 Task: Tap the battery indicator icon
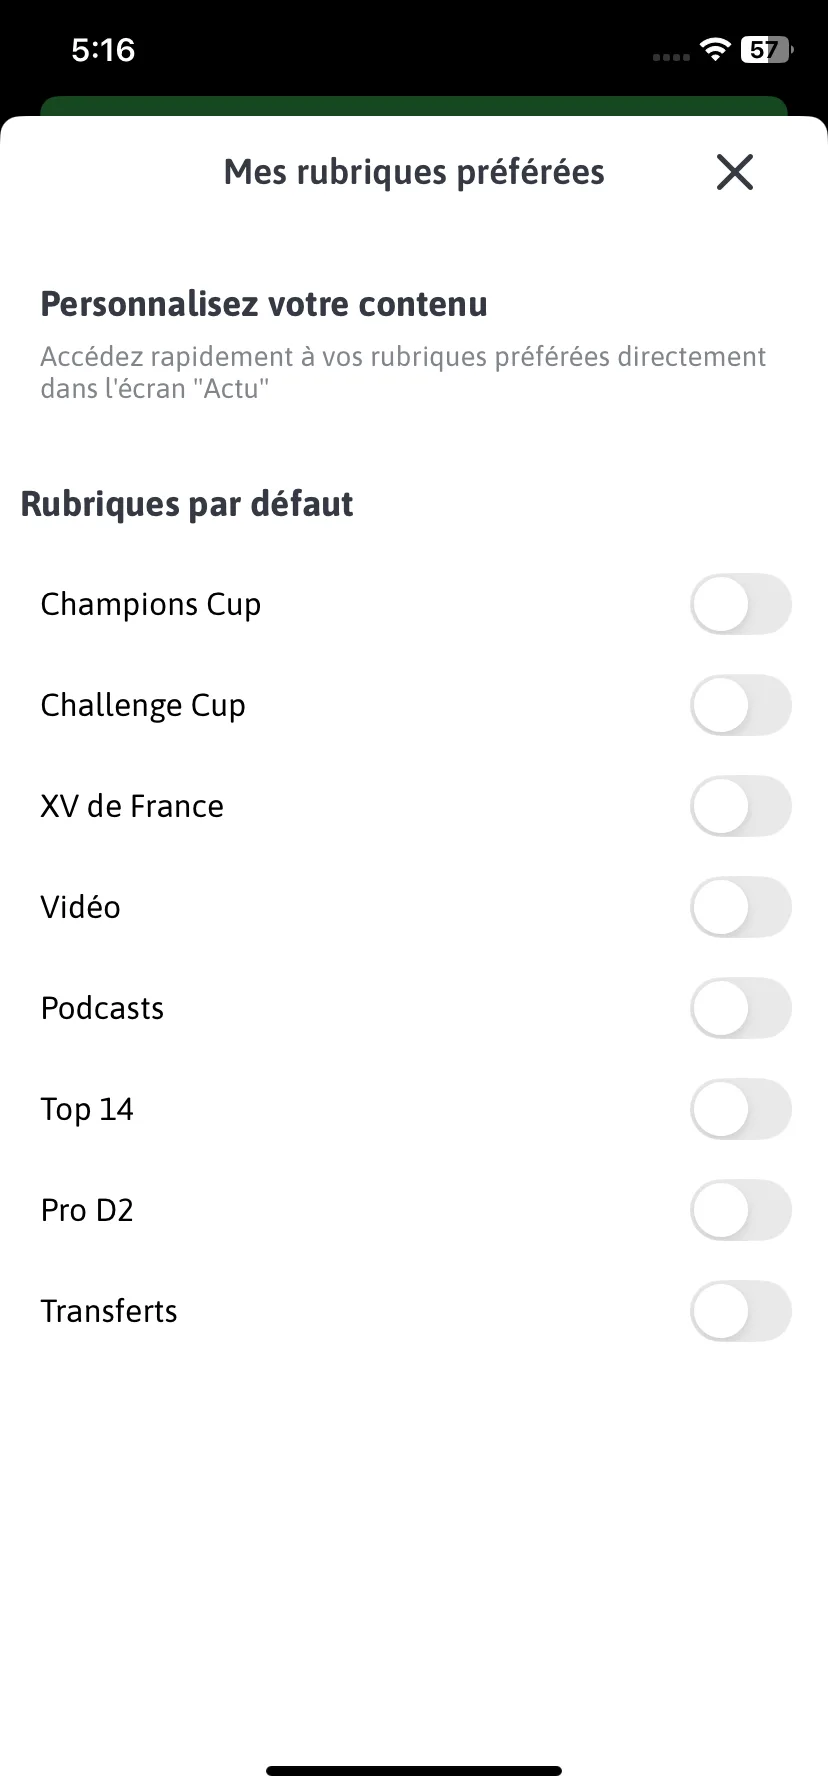point(766,50)
